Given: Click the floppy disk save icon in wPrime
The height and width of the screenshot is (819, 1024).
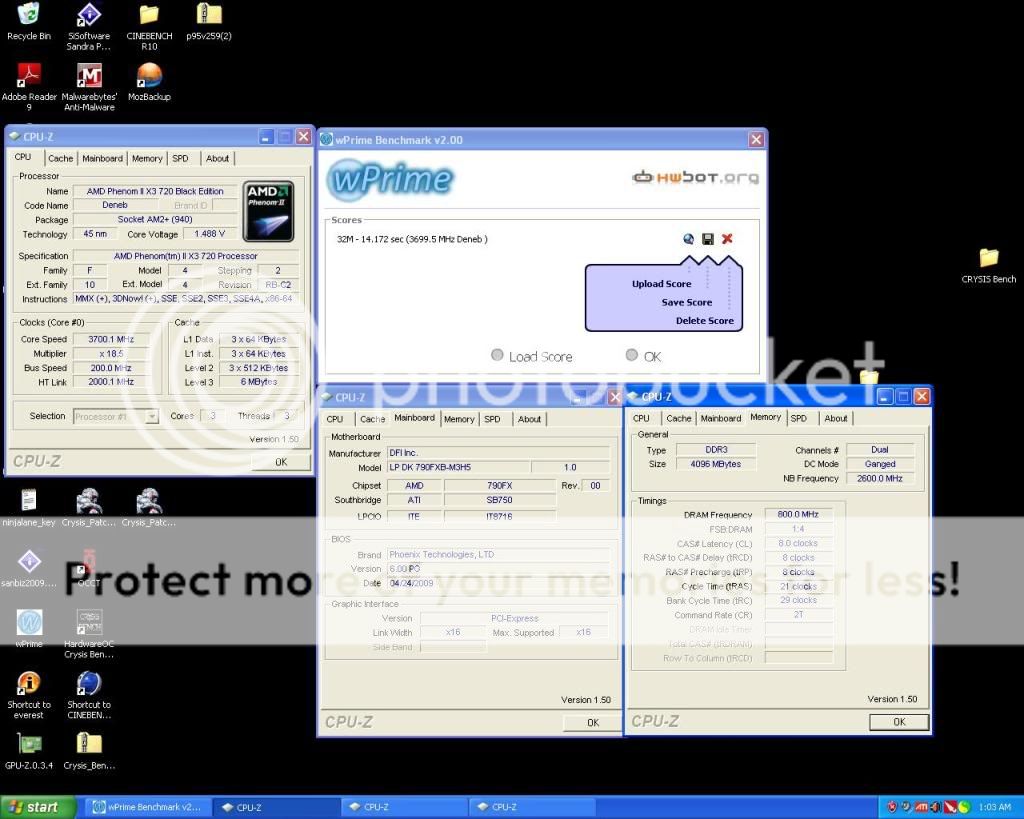Looking at the screenshot, I should pyautogui.click(x=707, y=239).
